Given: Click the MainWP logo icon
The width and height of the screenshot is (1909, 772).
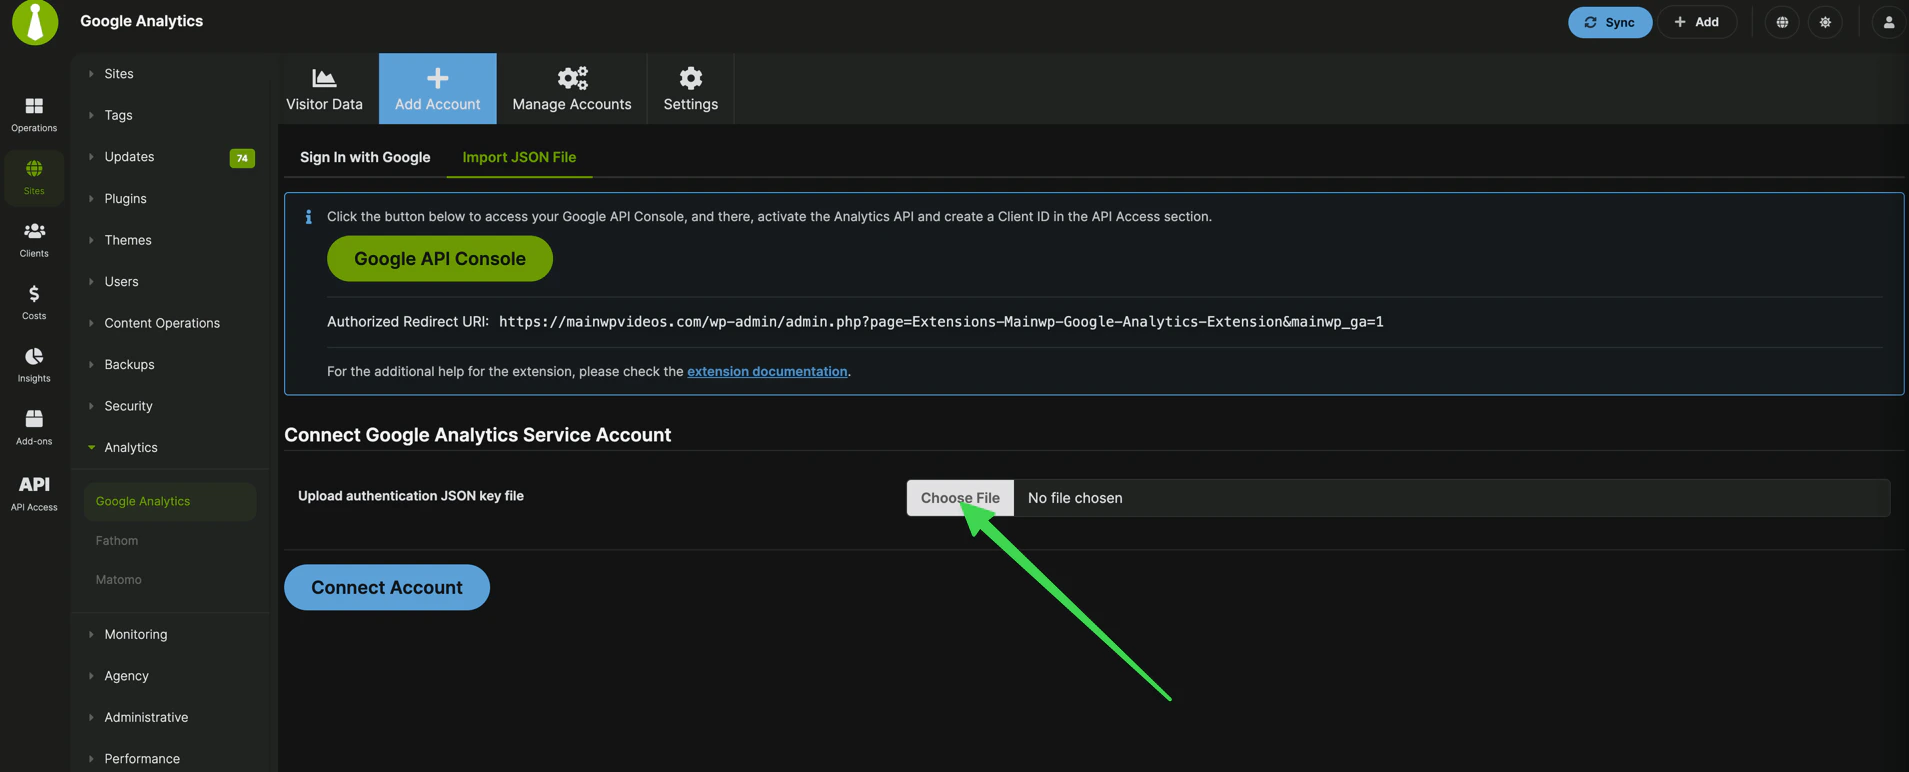Looking at the screenshot, I should pyautogui.click(x=35, y=22).
